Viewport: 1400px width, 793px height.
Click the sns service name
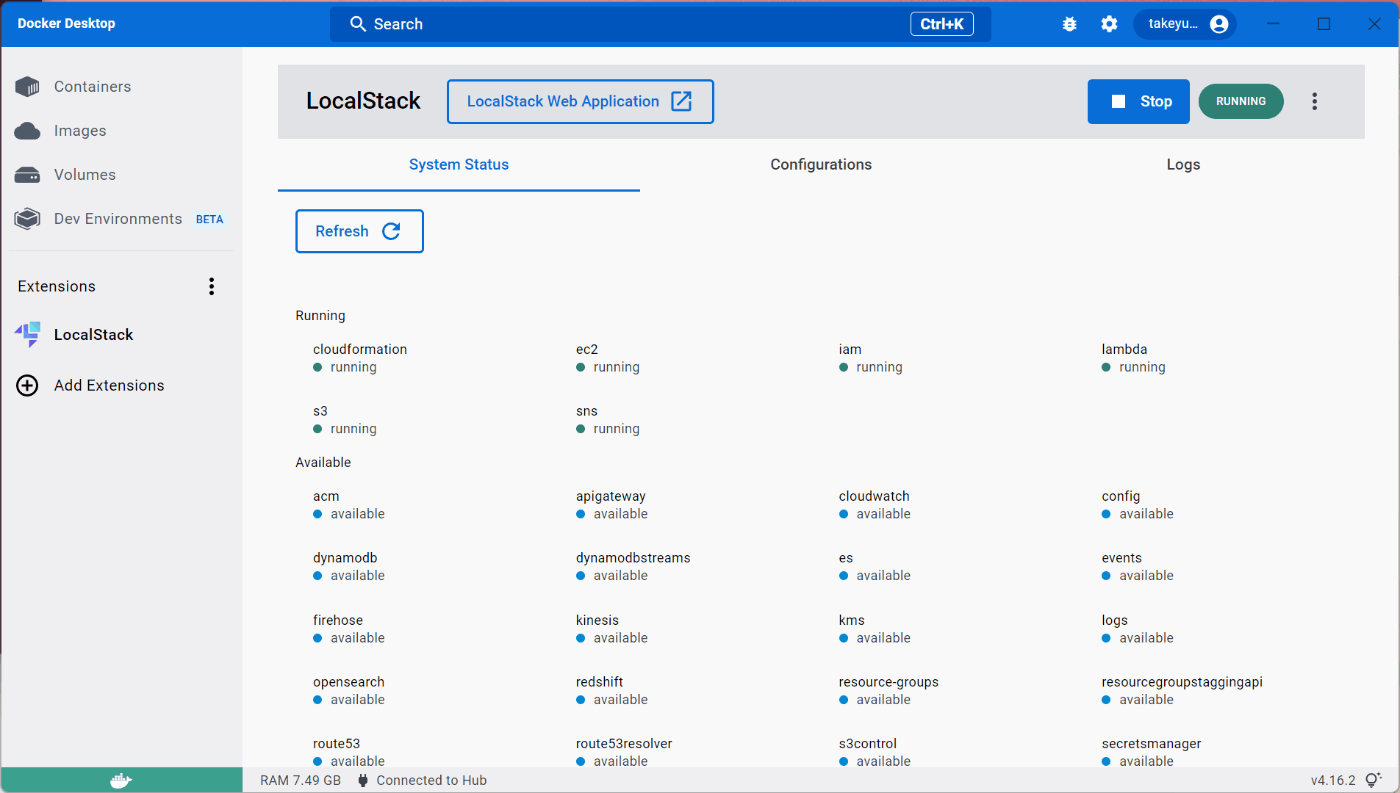click(587, 412)
